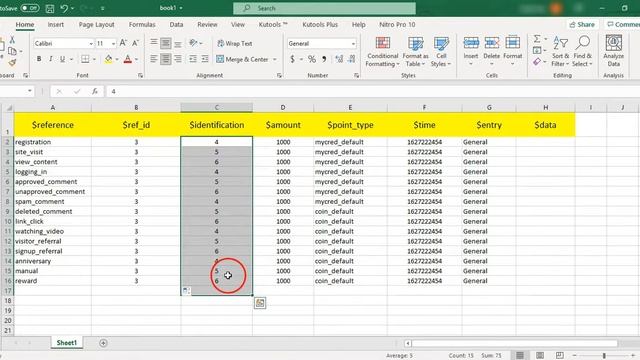
Task: Click Format as Table
Action: point(415,51)
